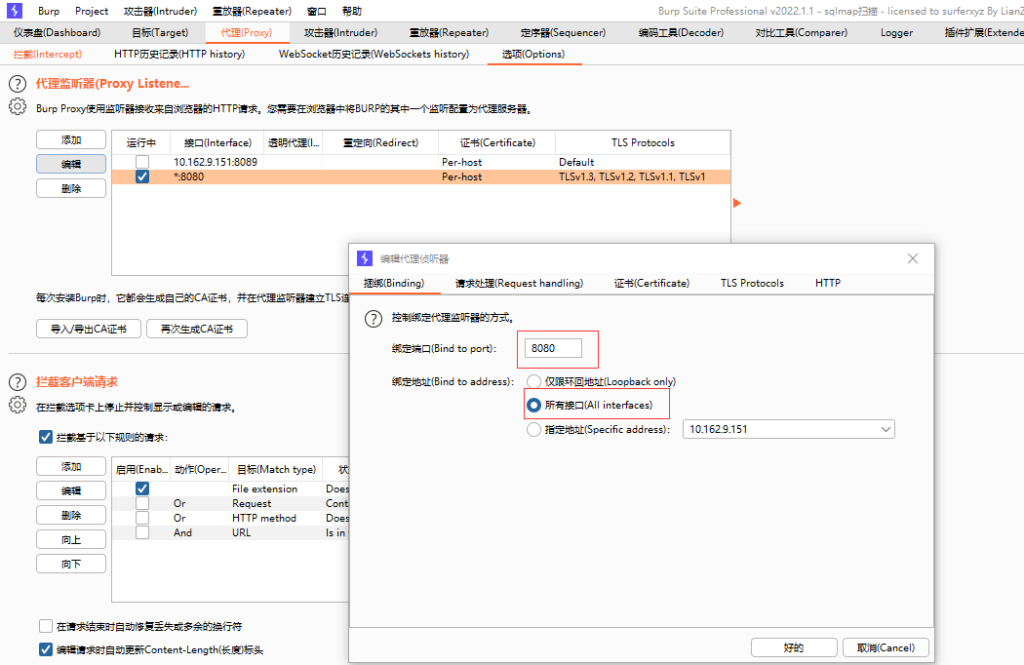Open the Options sub-tab
This screenshot has width=1024, height=665.
point(534,54)
